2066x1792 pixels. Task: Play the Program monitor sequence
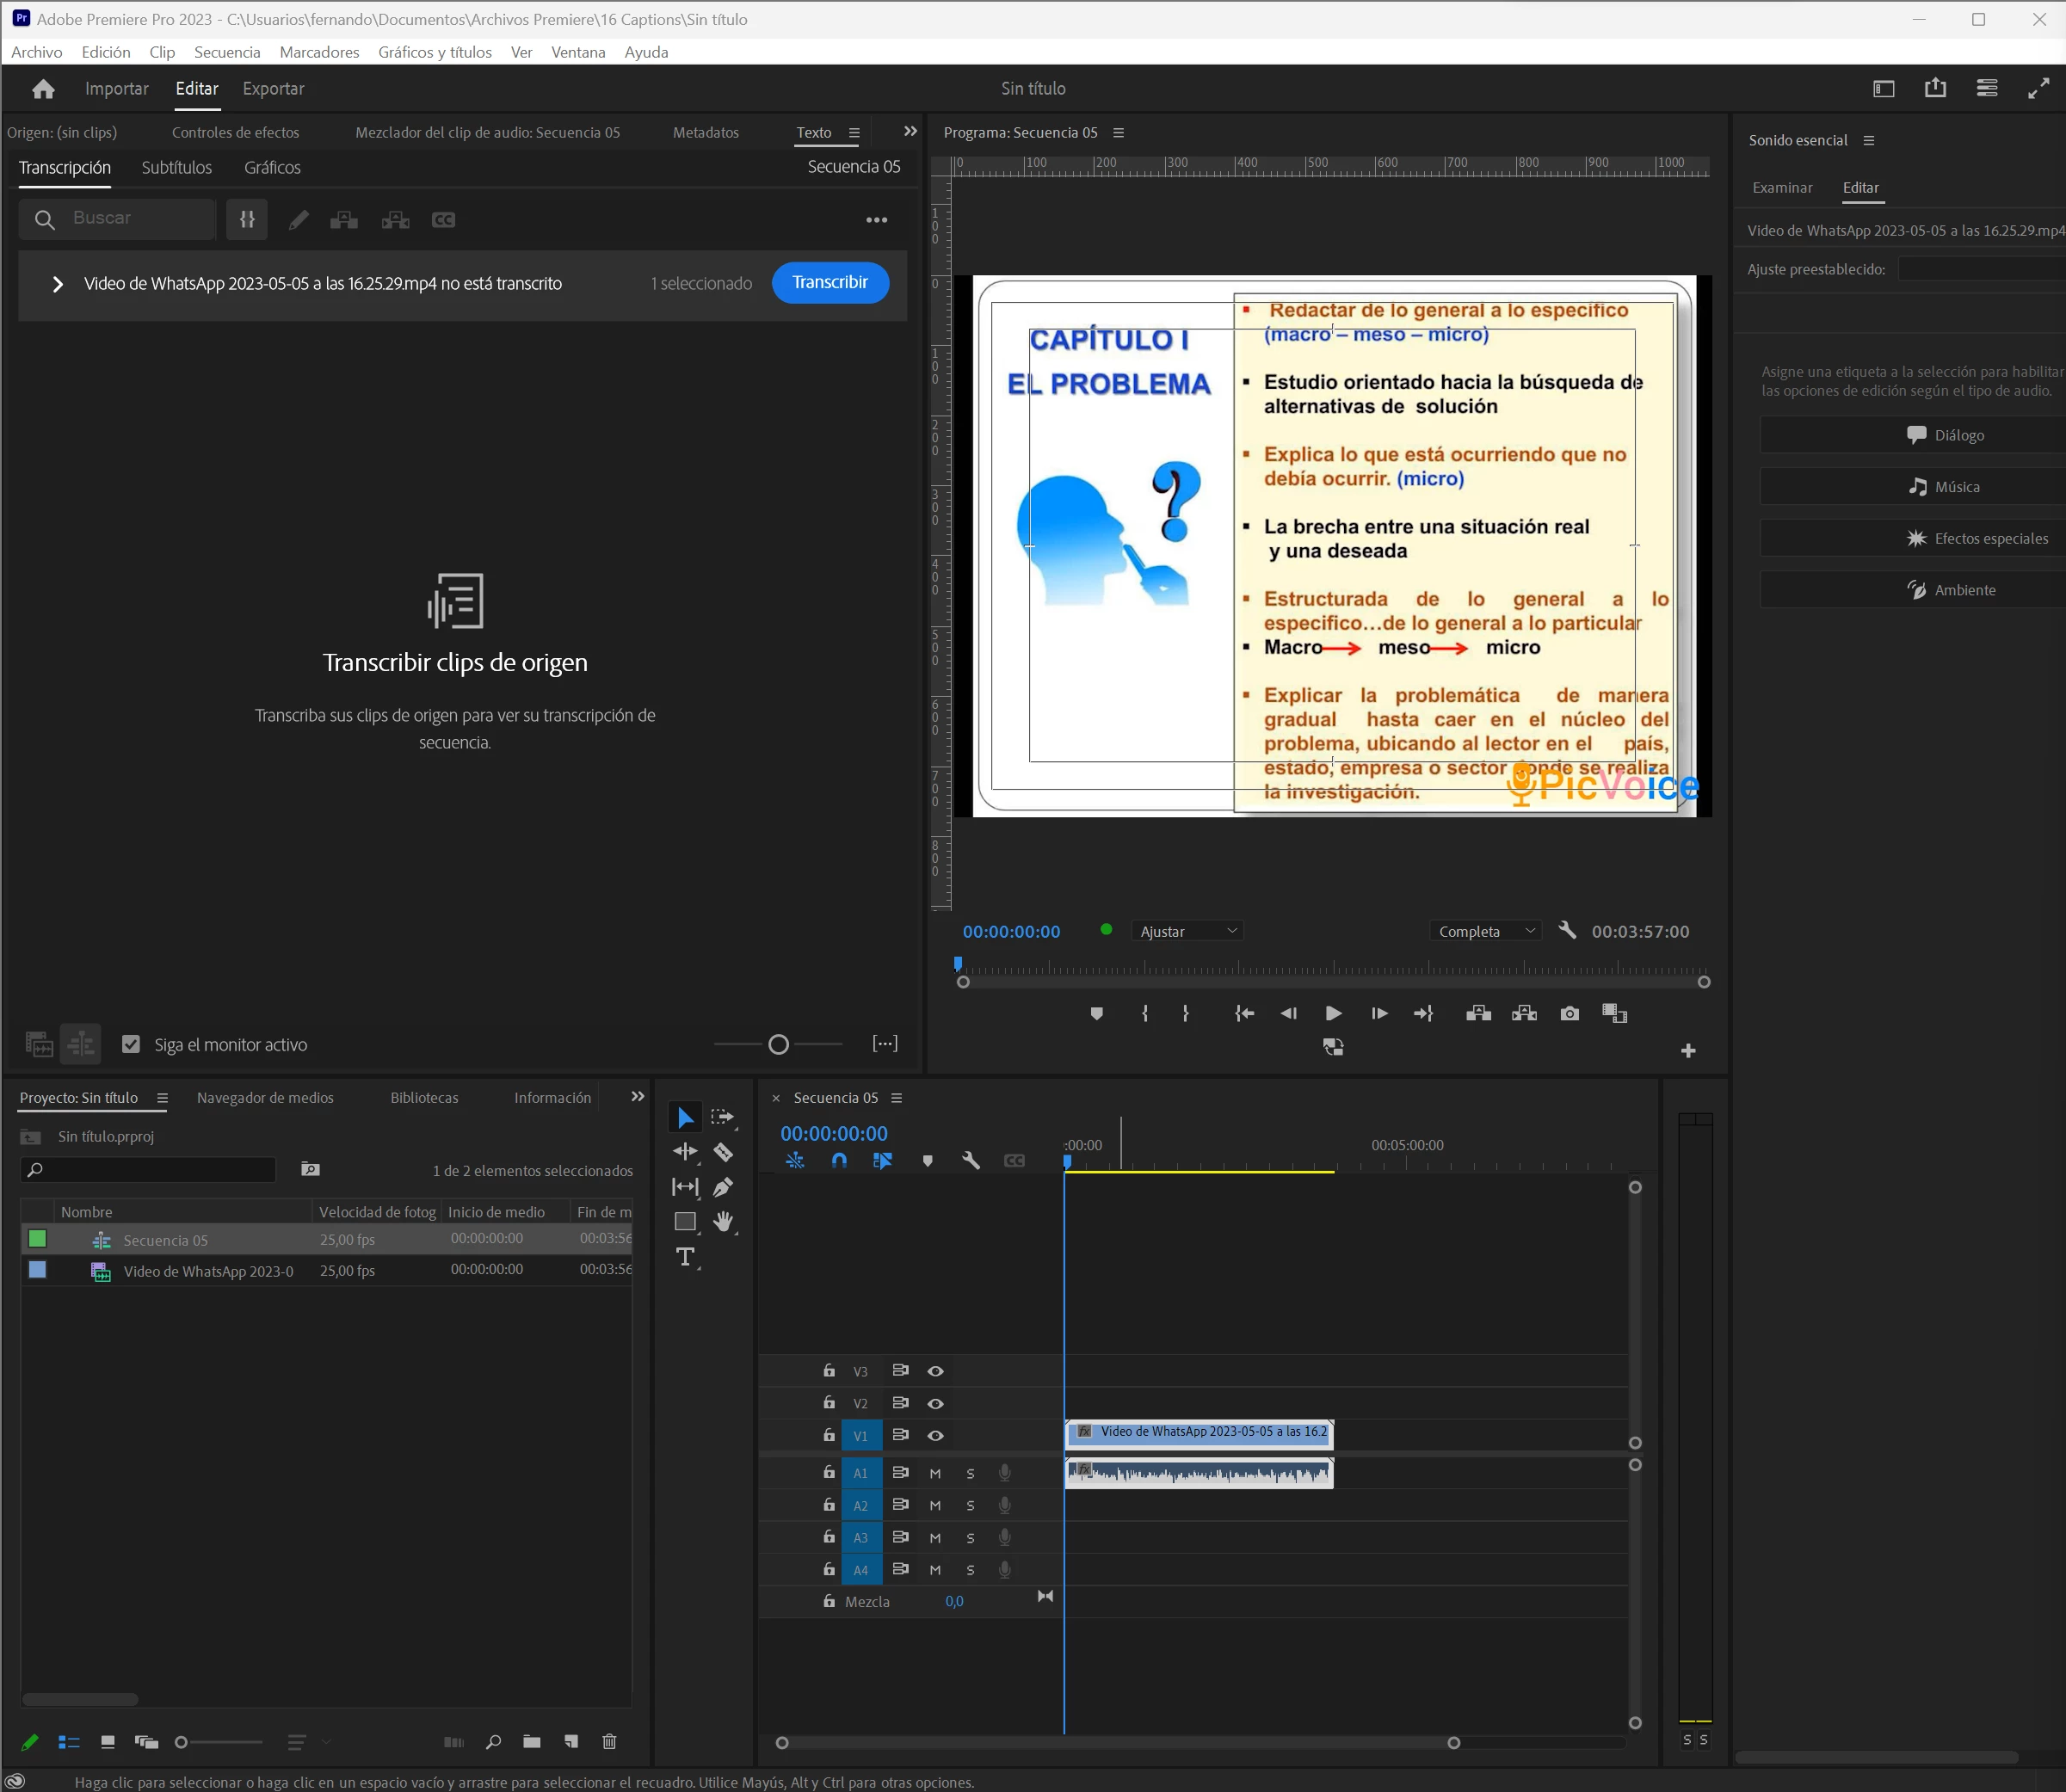click(1333, 1014)
